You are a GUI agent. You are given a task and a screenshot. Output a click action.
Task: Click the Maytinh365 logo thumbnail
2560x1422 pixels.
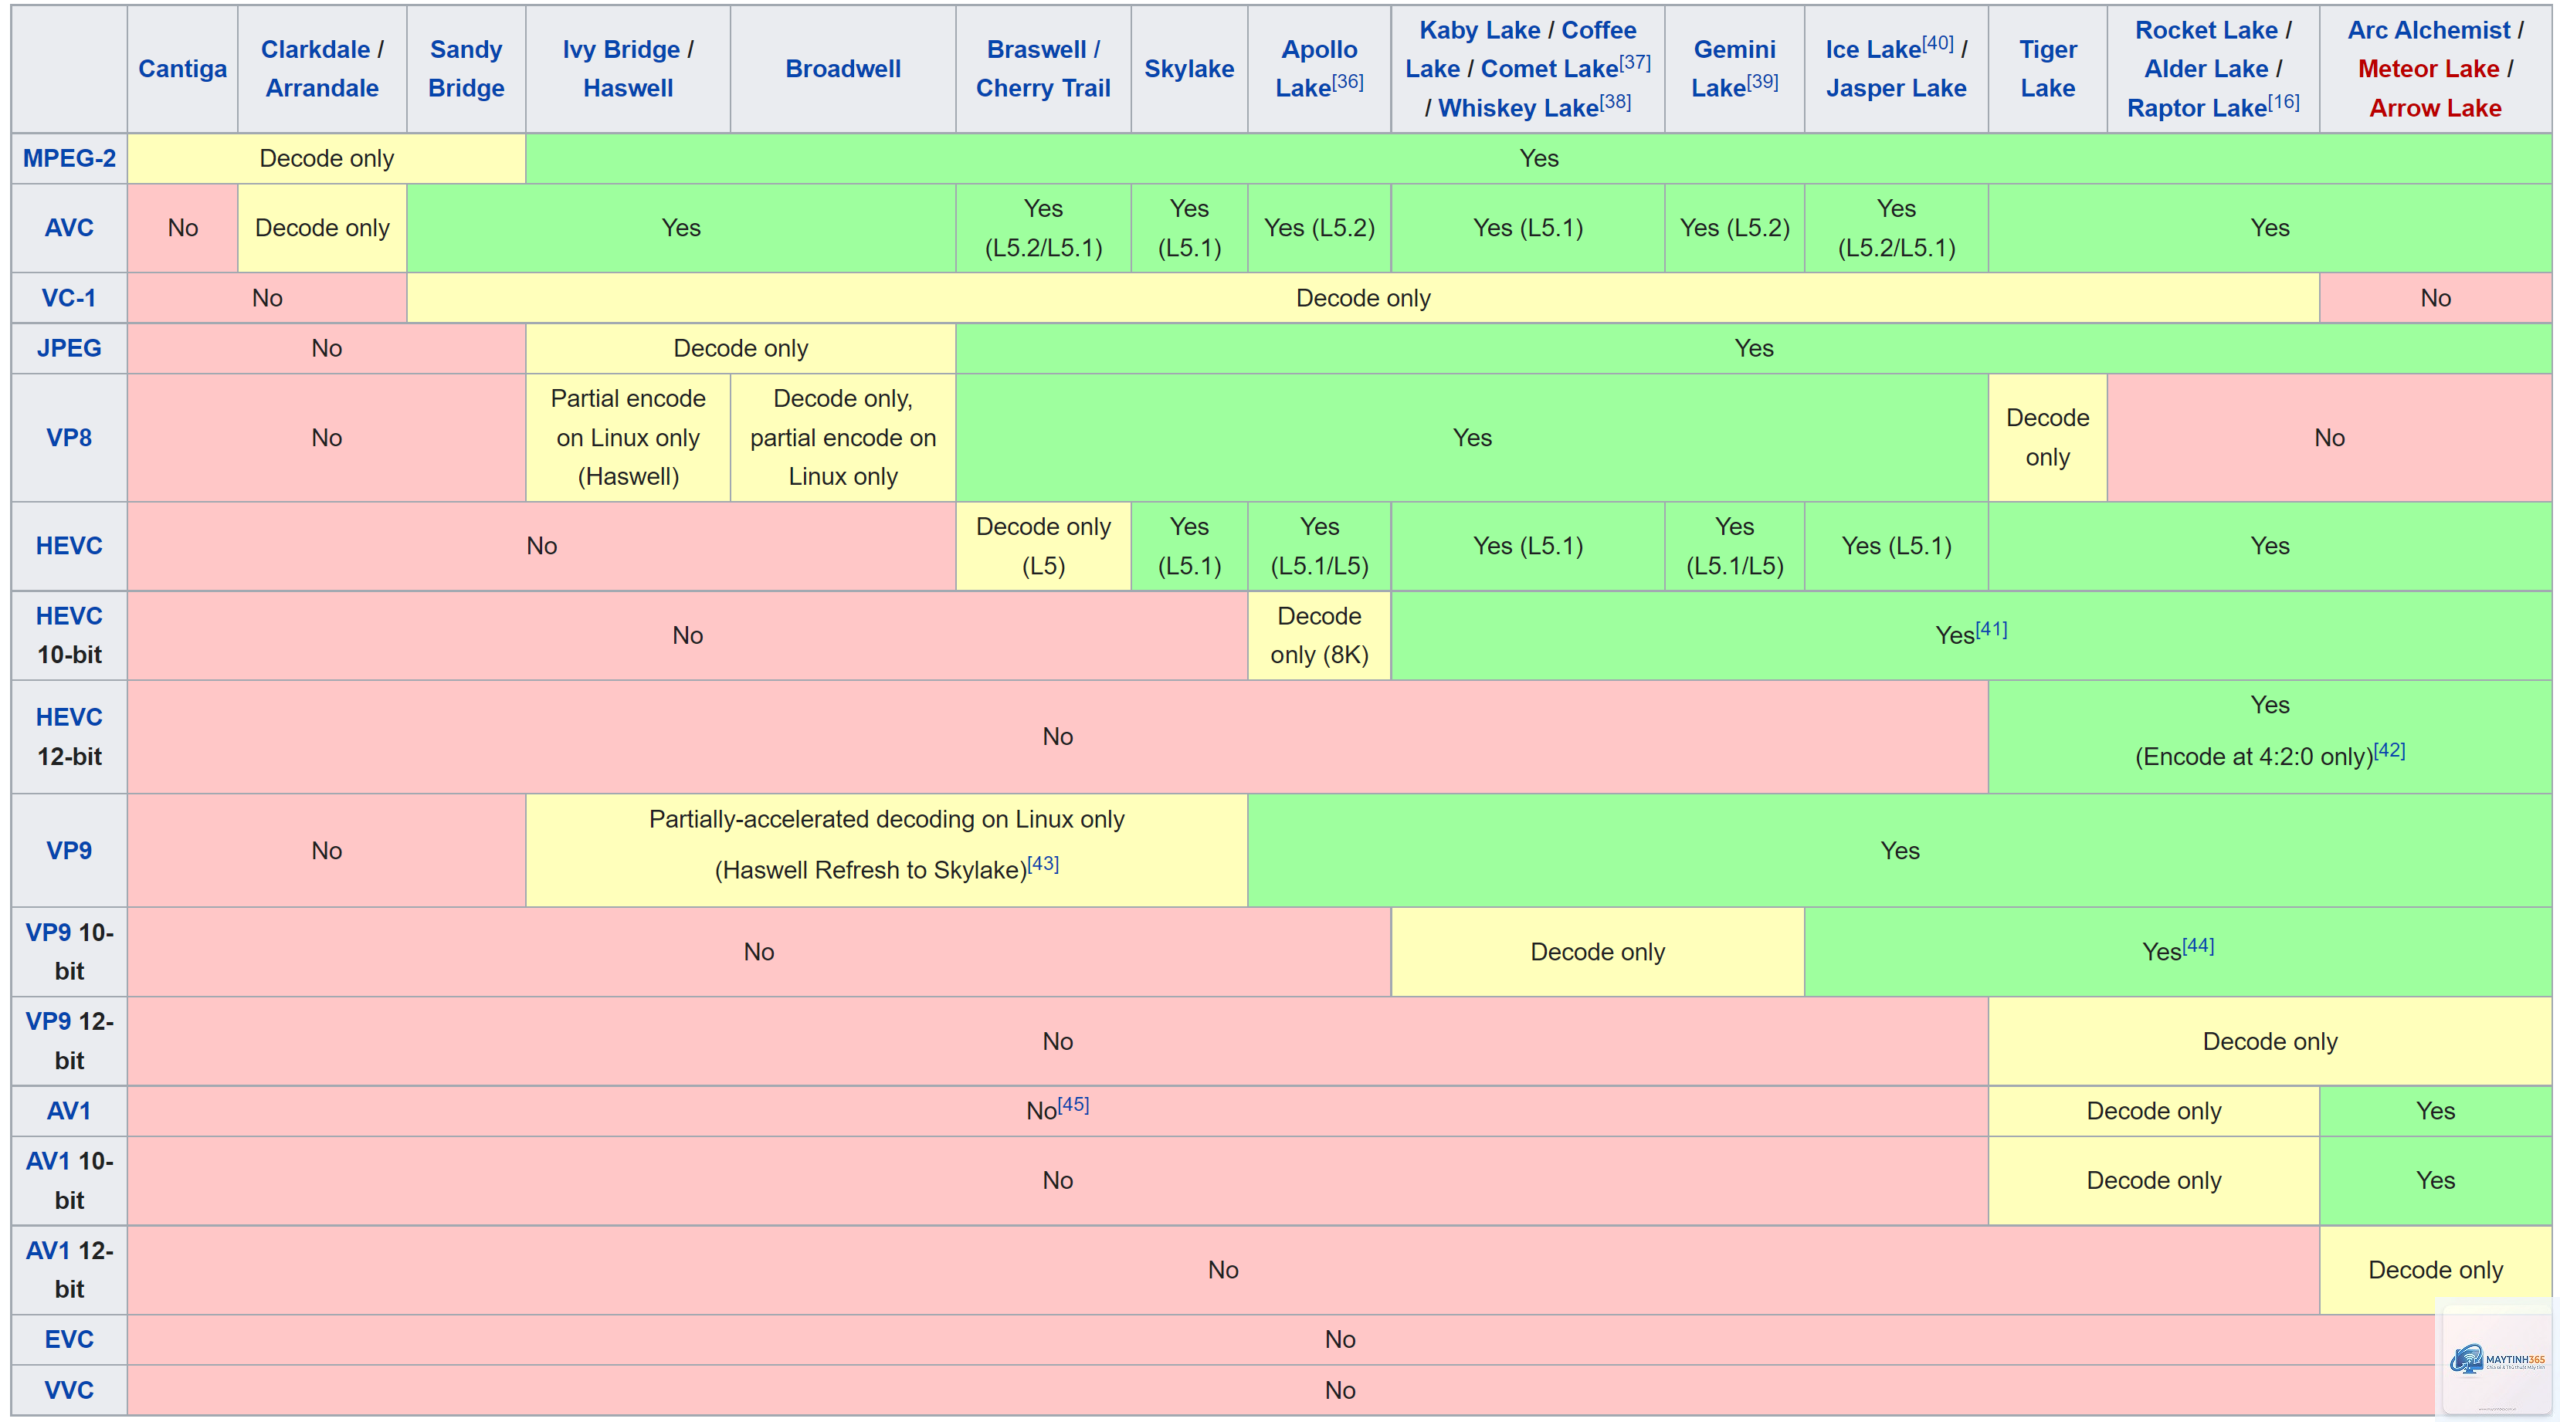point(2496,1358)
